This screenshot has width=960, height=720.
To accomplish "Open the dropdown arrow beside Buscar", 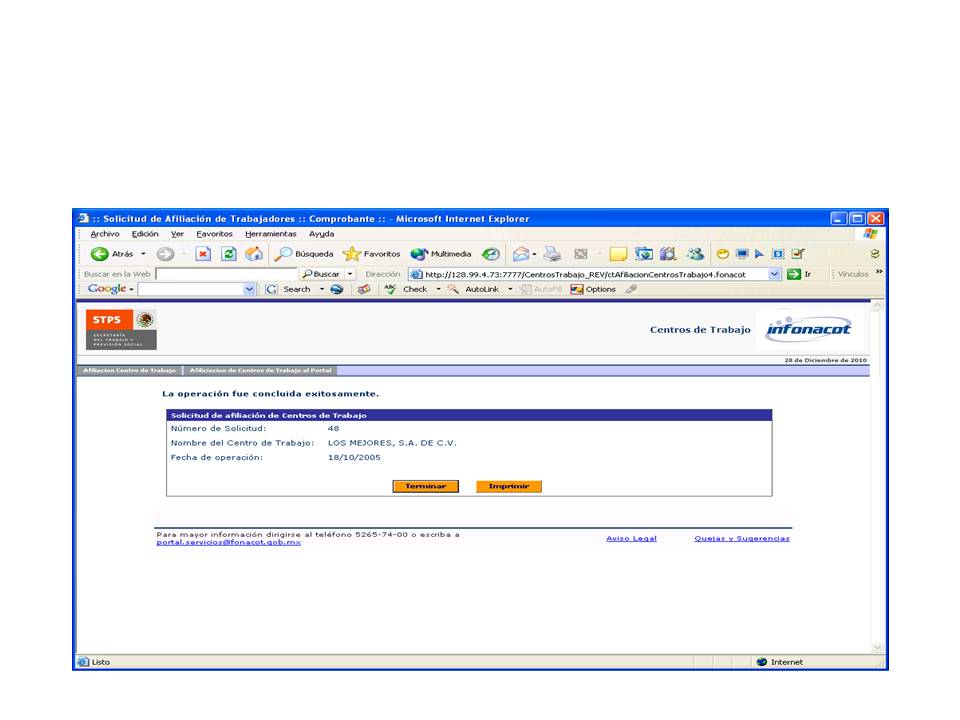I will pos(350,274).
